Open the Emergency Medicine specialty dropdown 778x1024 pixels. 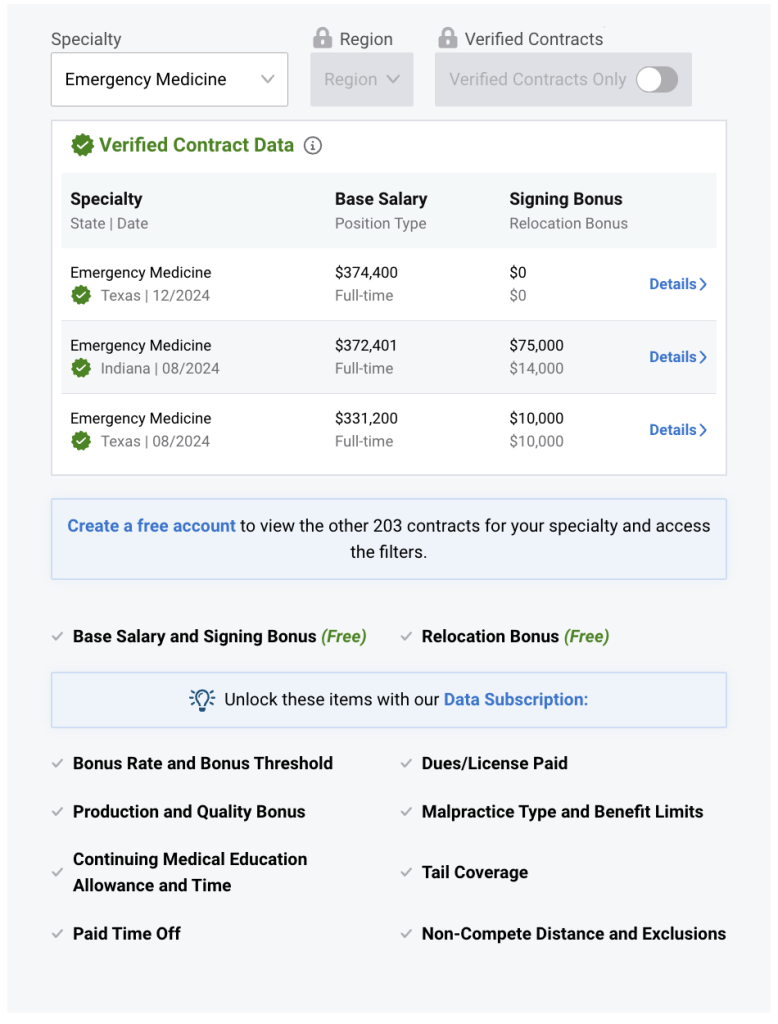169,80
